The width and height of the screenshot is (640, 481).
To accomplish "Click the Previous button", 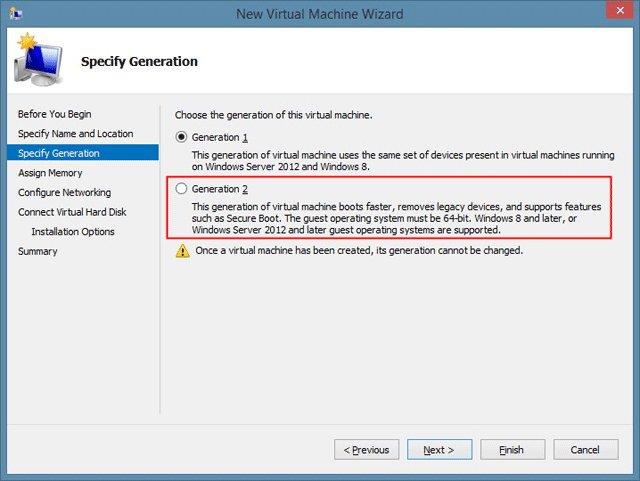I will pyautogui.click(x=367, y=450).
